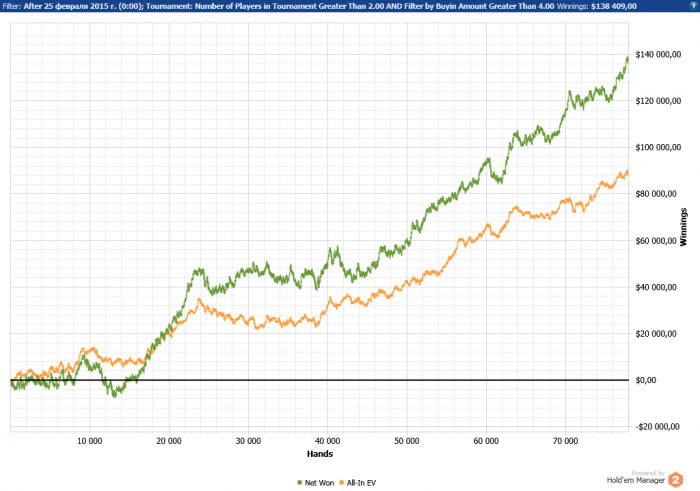The height and width of the screenshot is (491, 700).
Task: Click the 40 000 hands axis tick label
Action: (x=327, y=441)
